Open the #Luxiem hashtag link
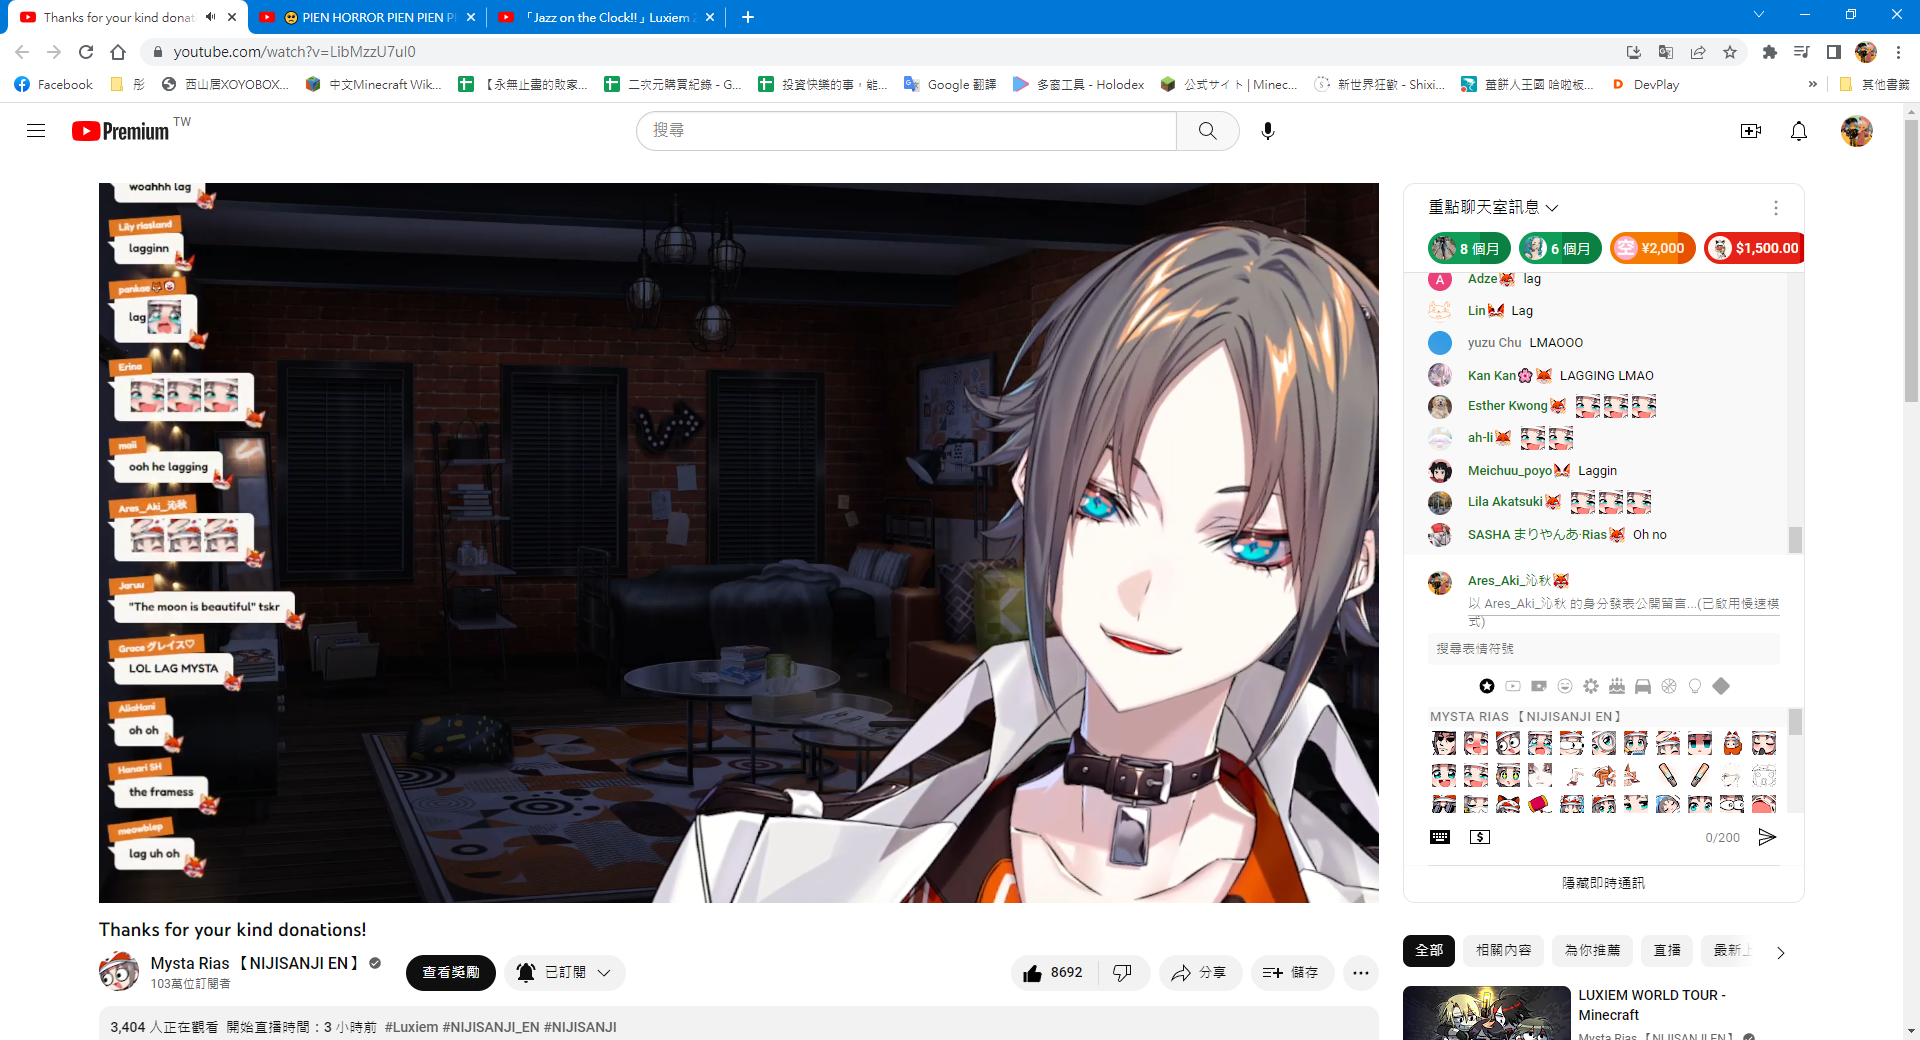This screenshot has width=1920, height=1040. (x=411, y=1027)
